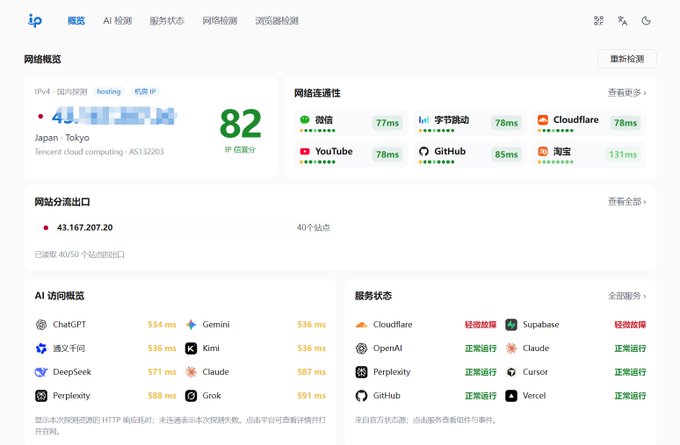The image size is (680, 445).
Task: Click the Claude icon in AI overview
Action: click(x=191, y=372)
